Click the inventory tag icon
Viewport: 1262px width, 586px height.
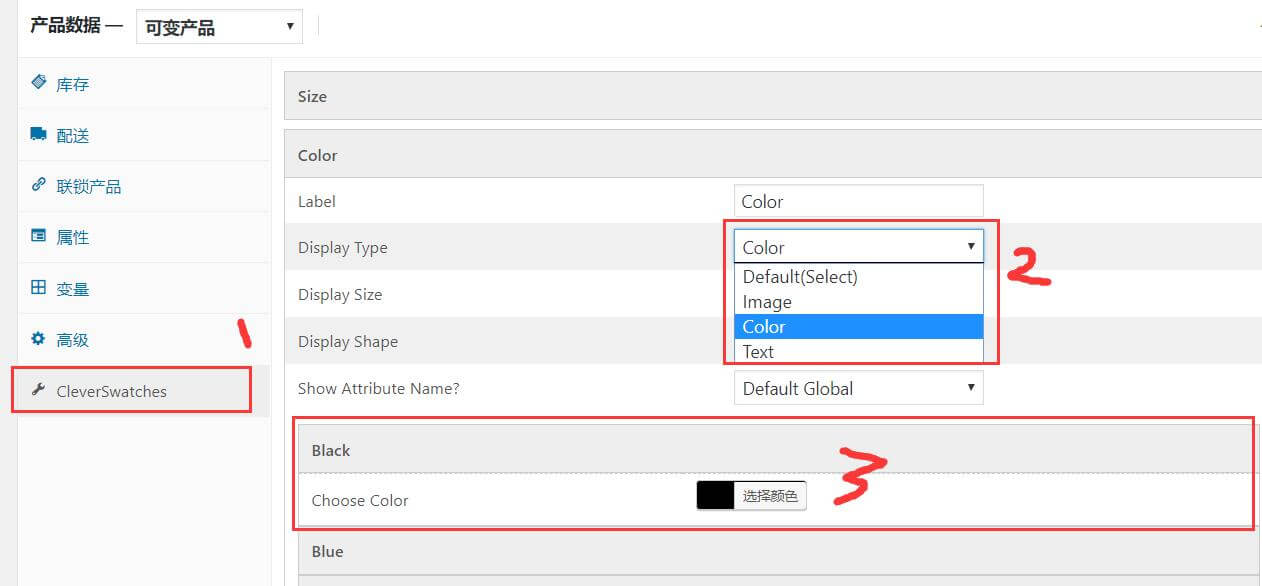coord(39,82)
